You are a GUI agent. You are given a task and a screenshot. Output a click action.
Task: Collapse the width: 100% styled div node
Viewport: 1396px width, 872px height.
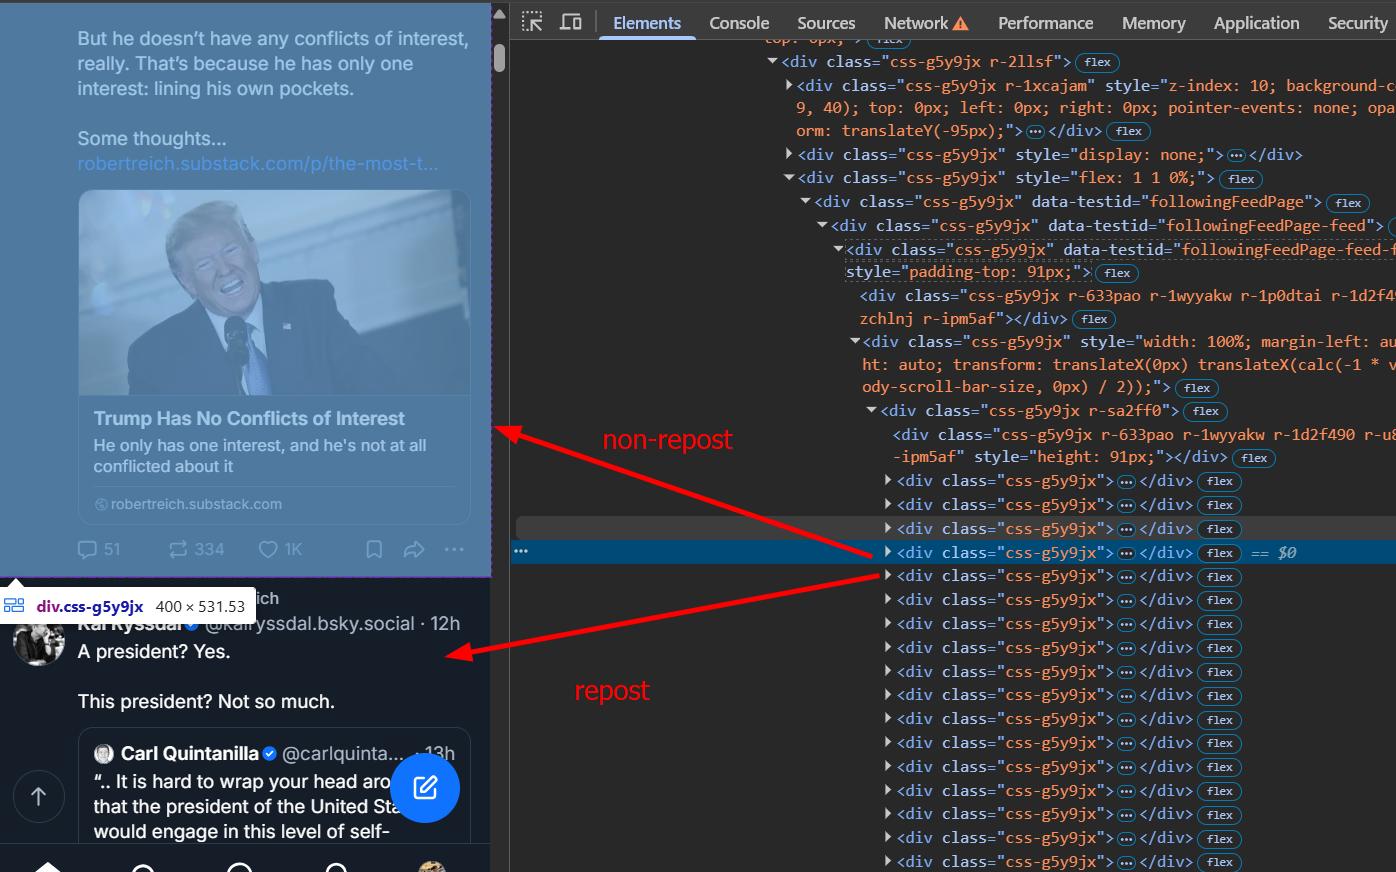(x=855, y=341)
